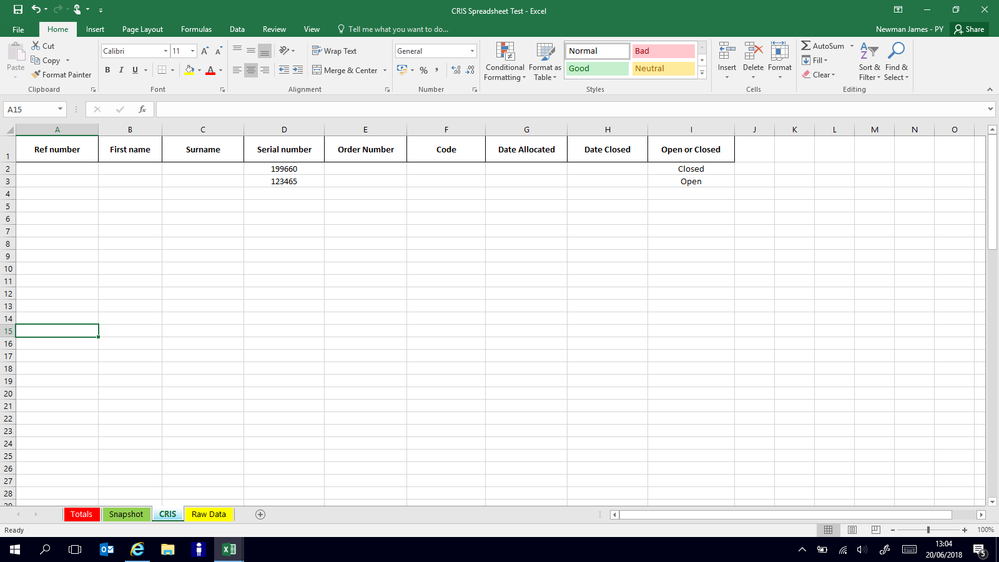This screenshot has width=999, height=562.
Task: Click the Clear button
Action: (819, 75)
